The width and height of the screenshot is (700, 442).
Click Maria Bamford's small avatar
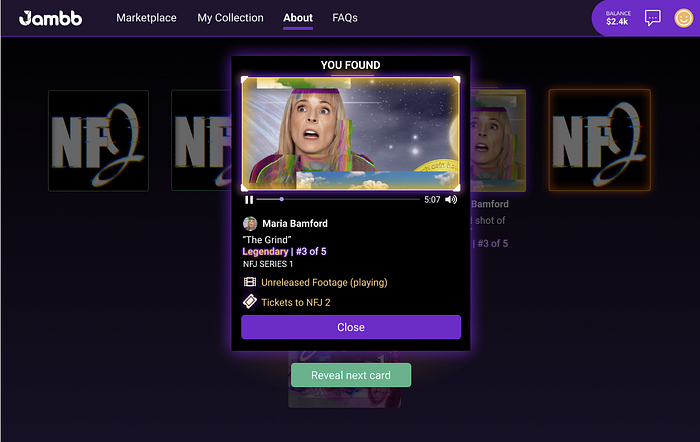tap(250, 223)
